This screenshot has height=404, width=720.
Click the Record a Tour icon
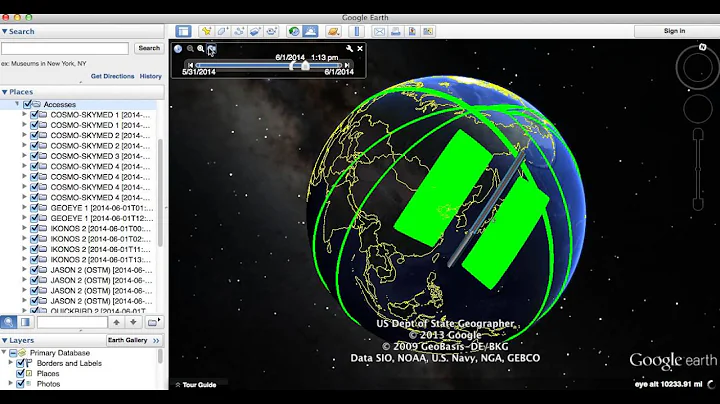pos(272,31)
